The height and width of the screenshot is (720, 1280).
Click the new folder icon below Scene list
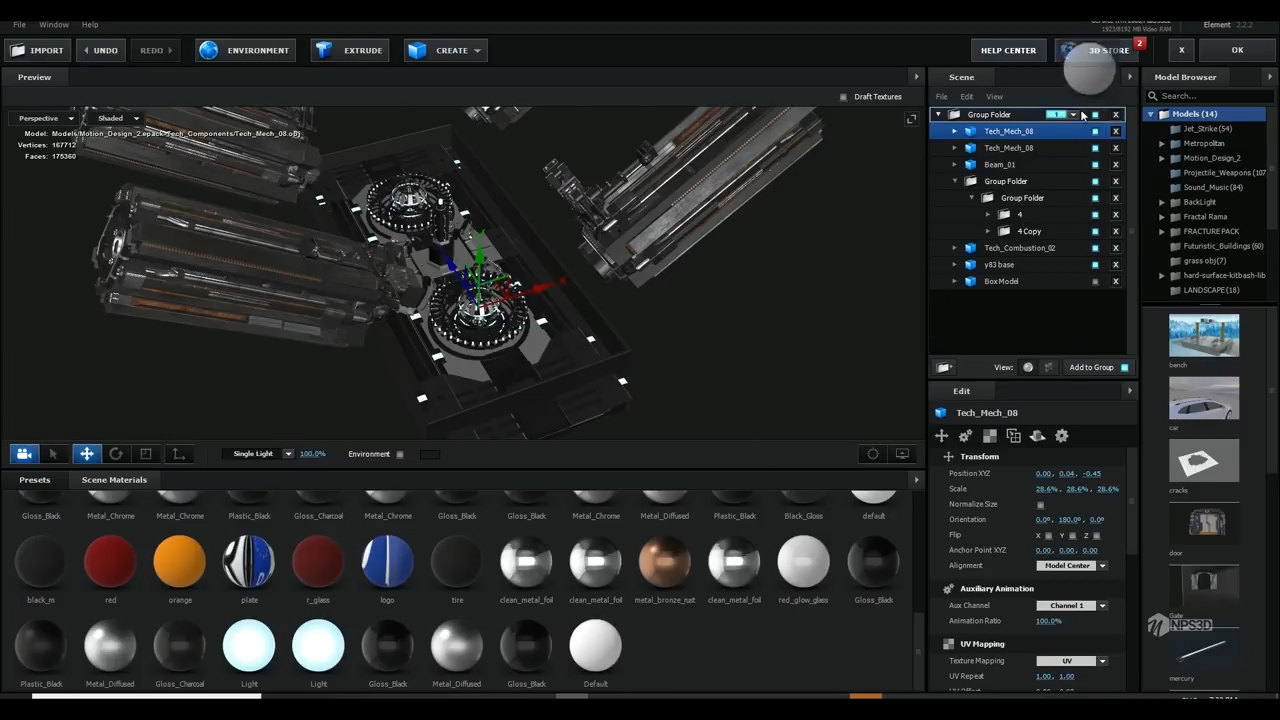943,367
